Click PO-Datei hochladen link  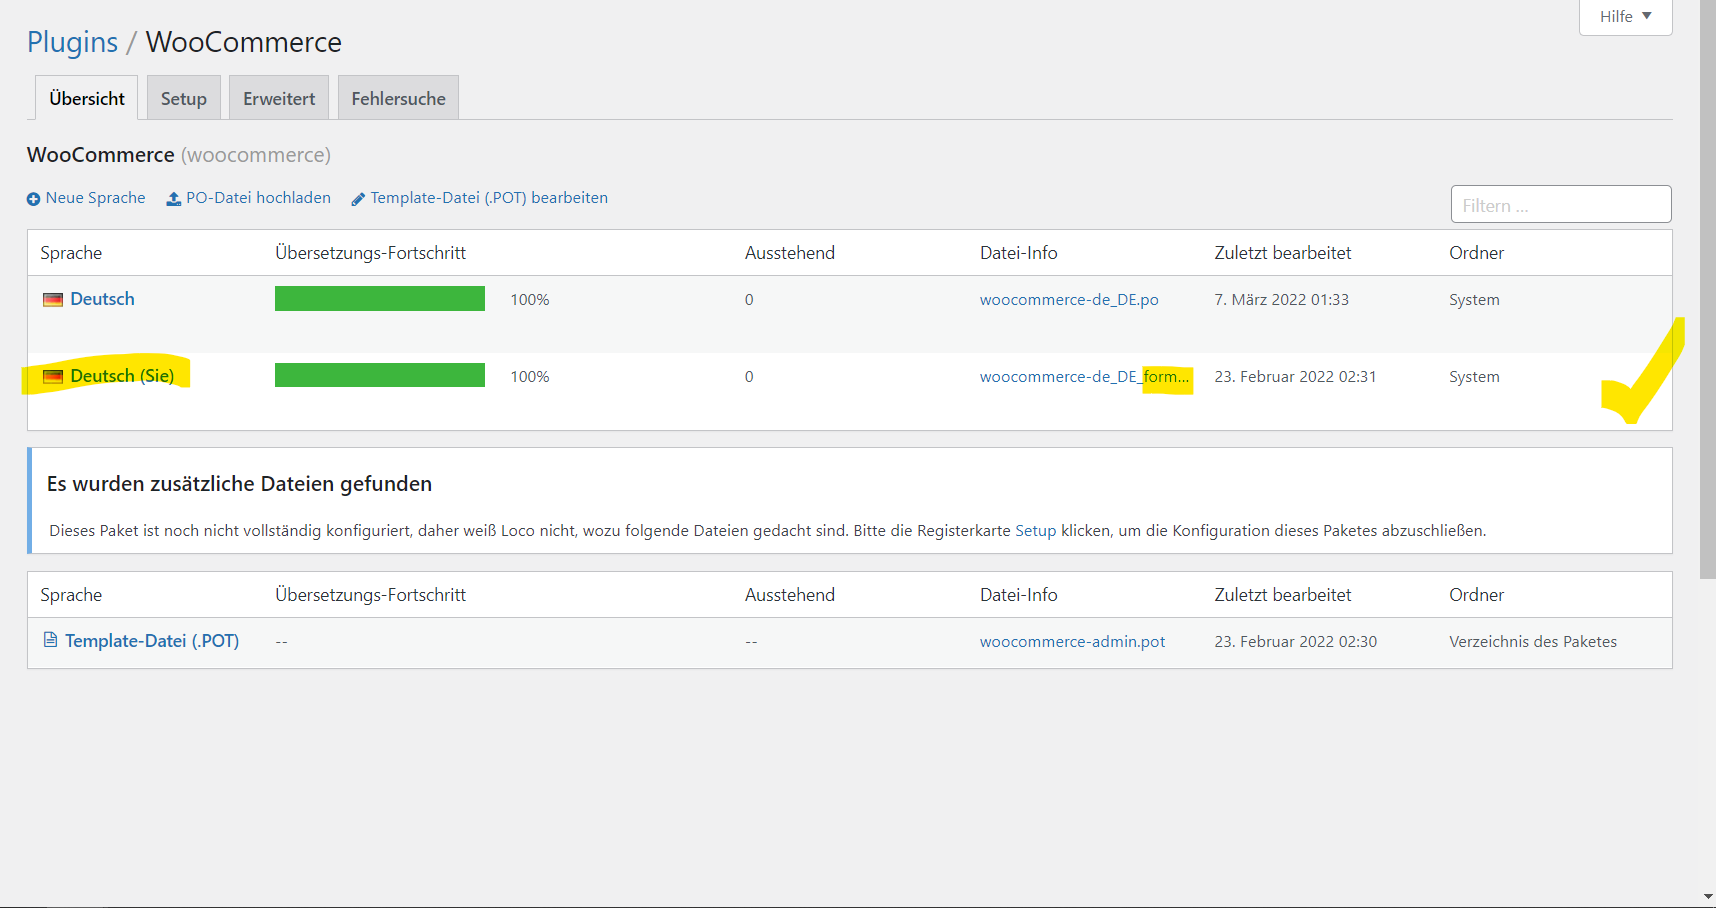(258, 198)
